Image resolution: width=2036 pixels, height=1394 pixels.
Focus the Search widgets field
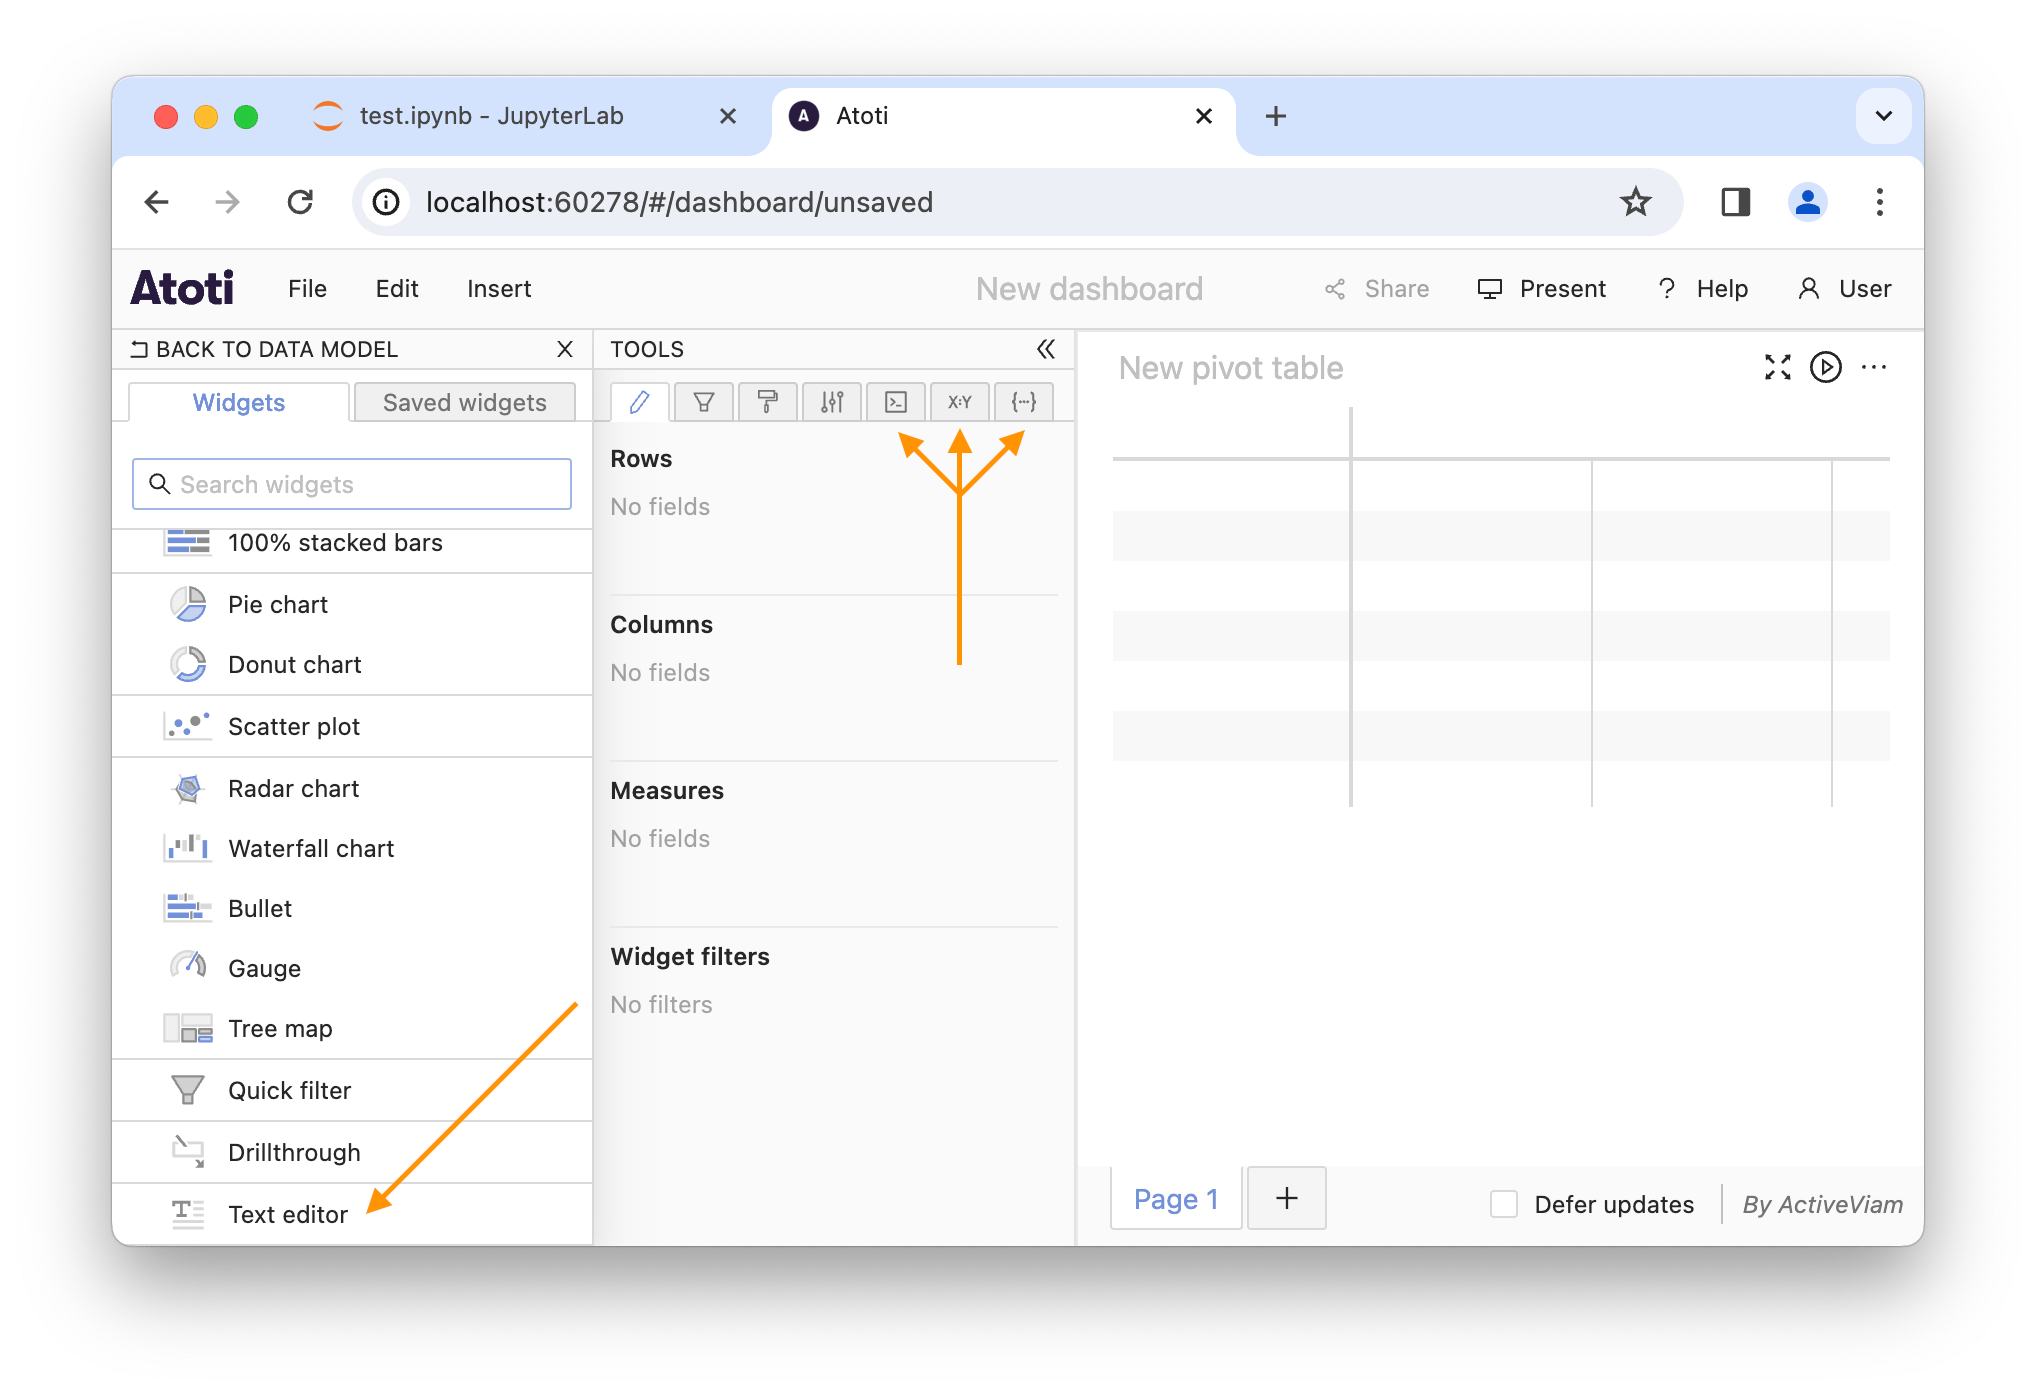[x=352, y=484]
